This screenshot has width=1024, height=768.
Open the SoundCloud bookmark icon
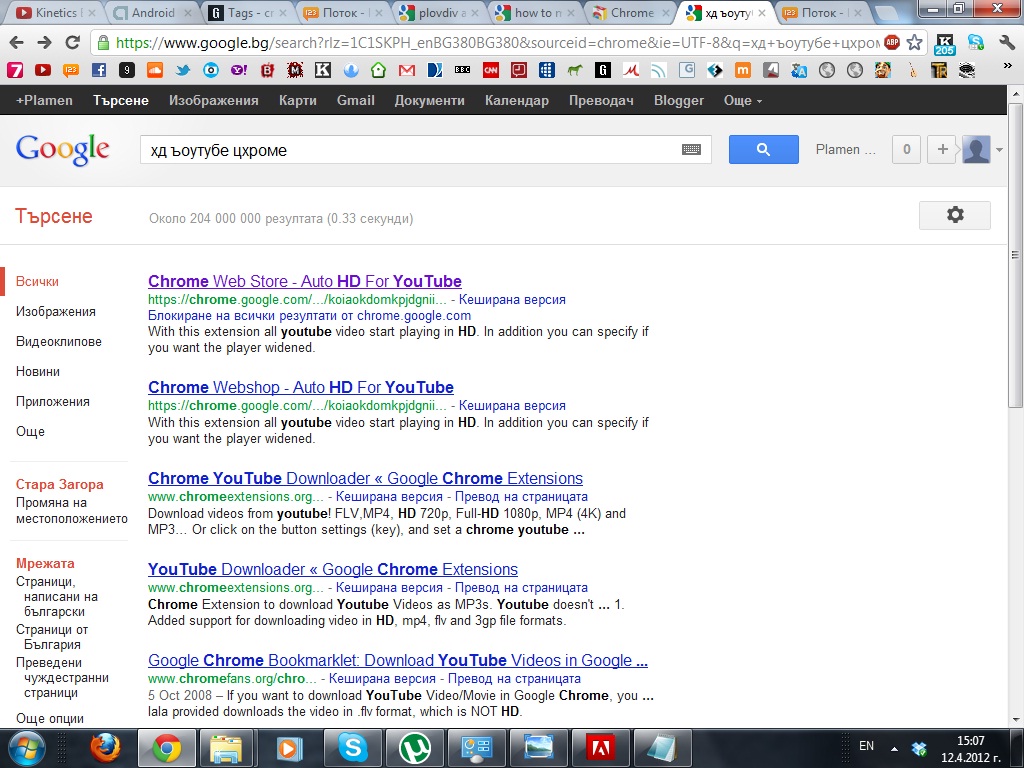pos(155,70)
